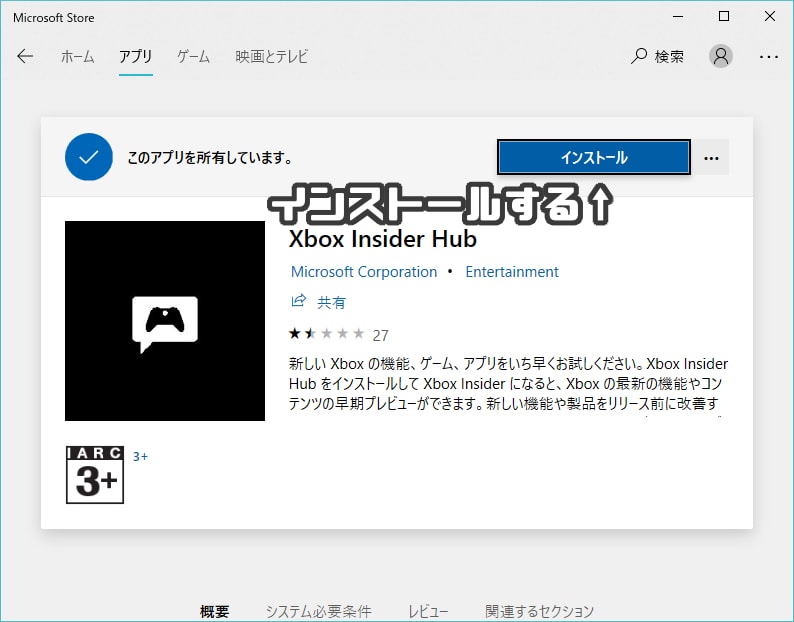Minimize the Microsoft Store window
Viewport: 794px width, 622px height.
pos(678,16)
